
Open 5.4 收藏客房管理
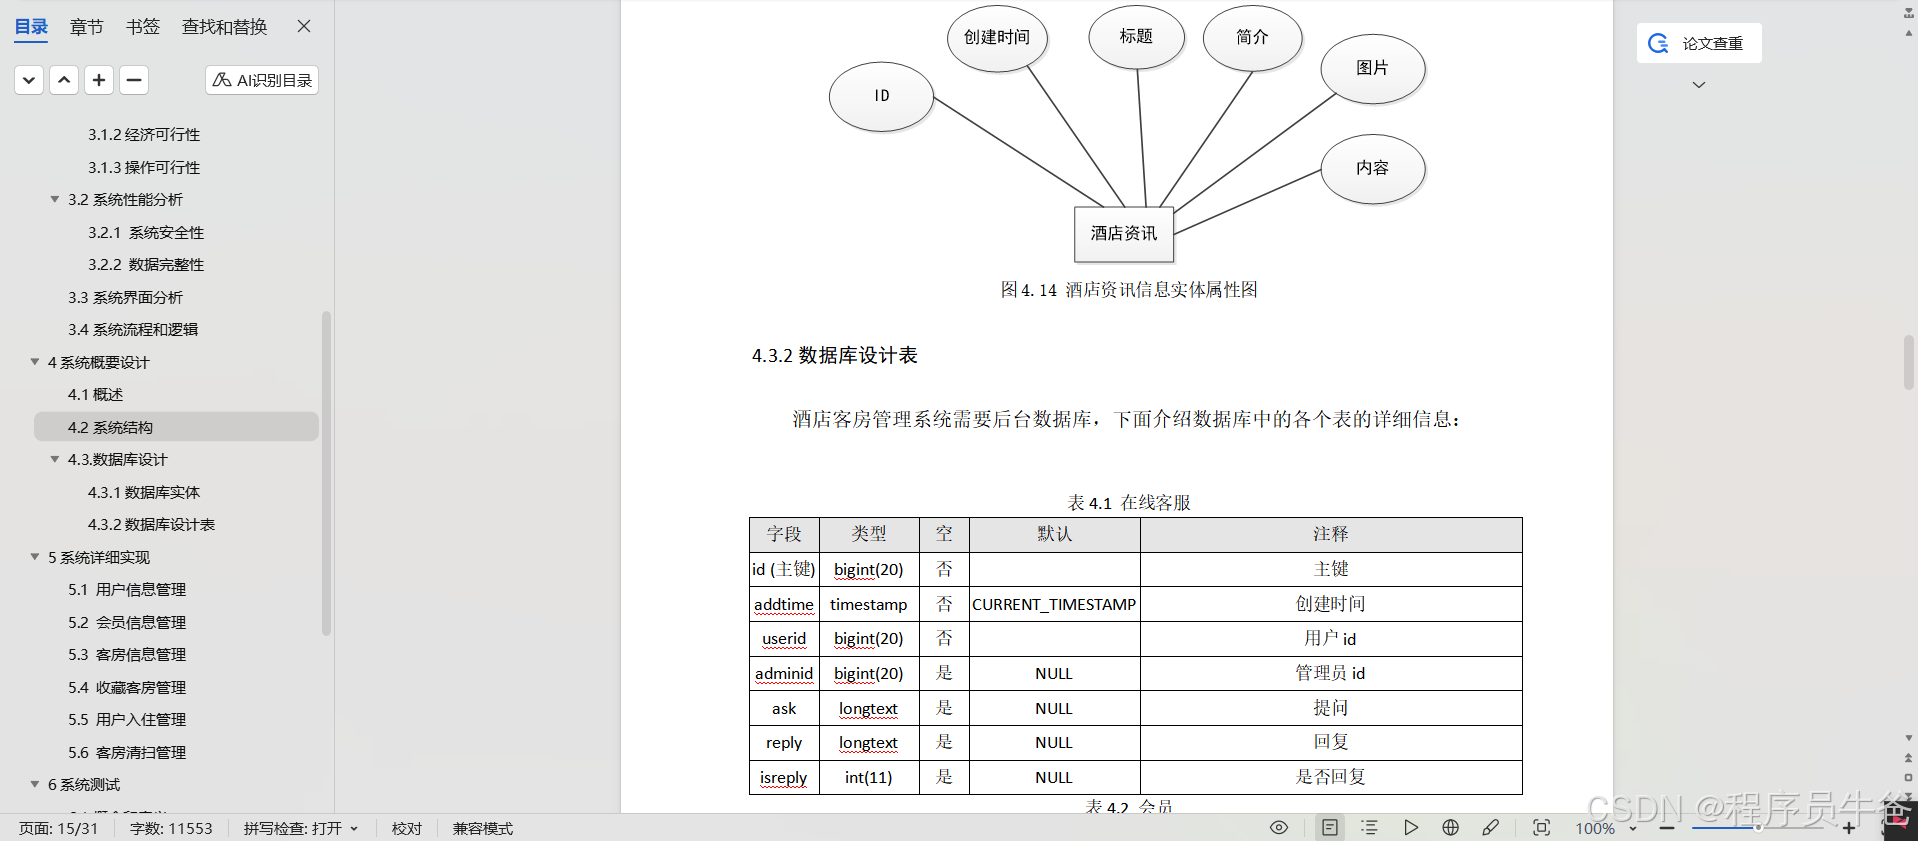coord(127,687)
